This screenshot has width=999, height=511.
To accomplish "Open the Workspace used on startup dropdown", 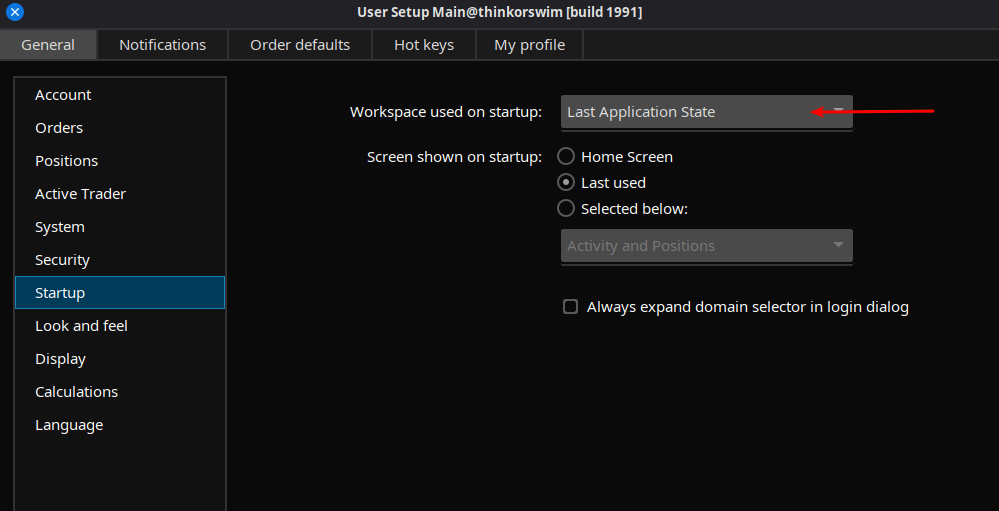I will click(x=707, y=112).
